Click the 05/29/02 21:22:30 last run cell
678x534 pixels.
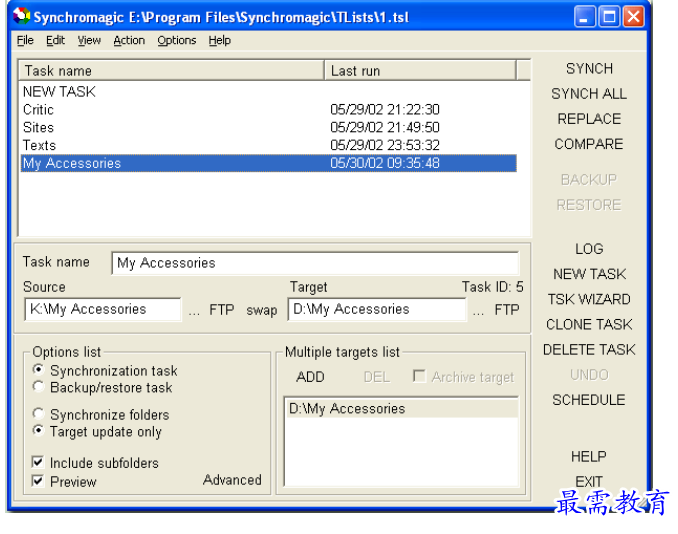click(385, 109)
